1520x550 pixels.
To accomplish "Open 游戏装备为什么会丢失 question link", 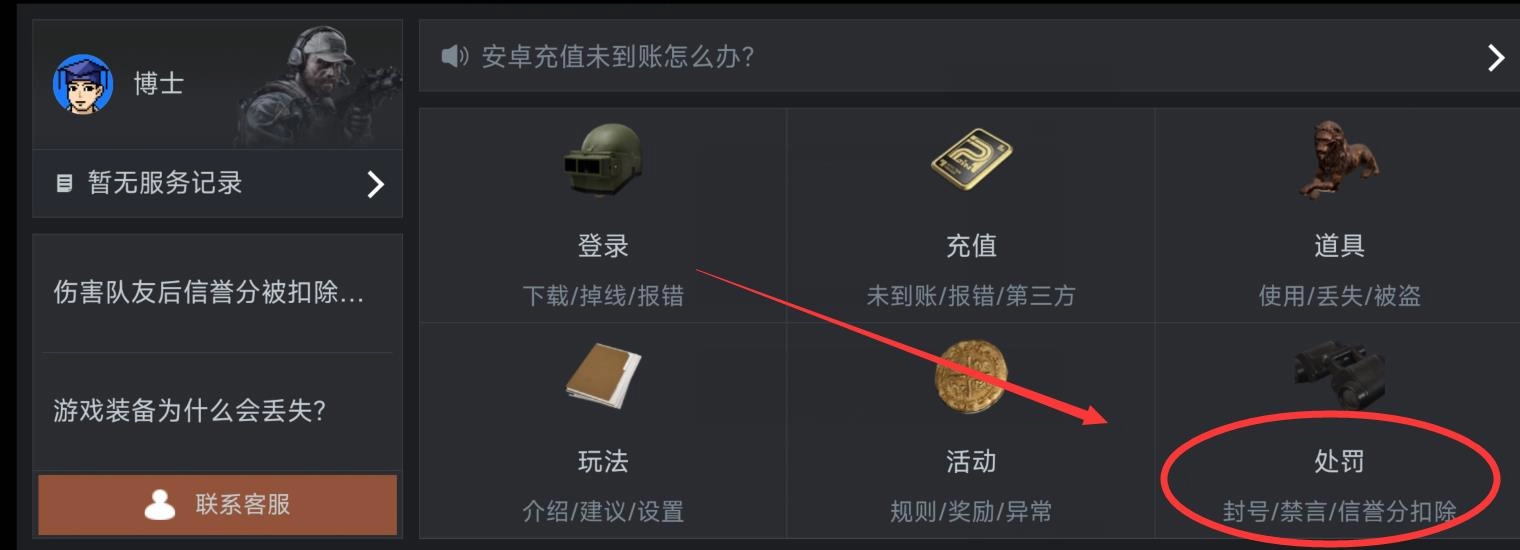I will (189, 410).
